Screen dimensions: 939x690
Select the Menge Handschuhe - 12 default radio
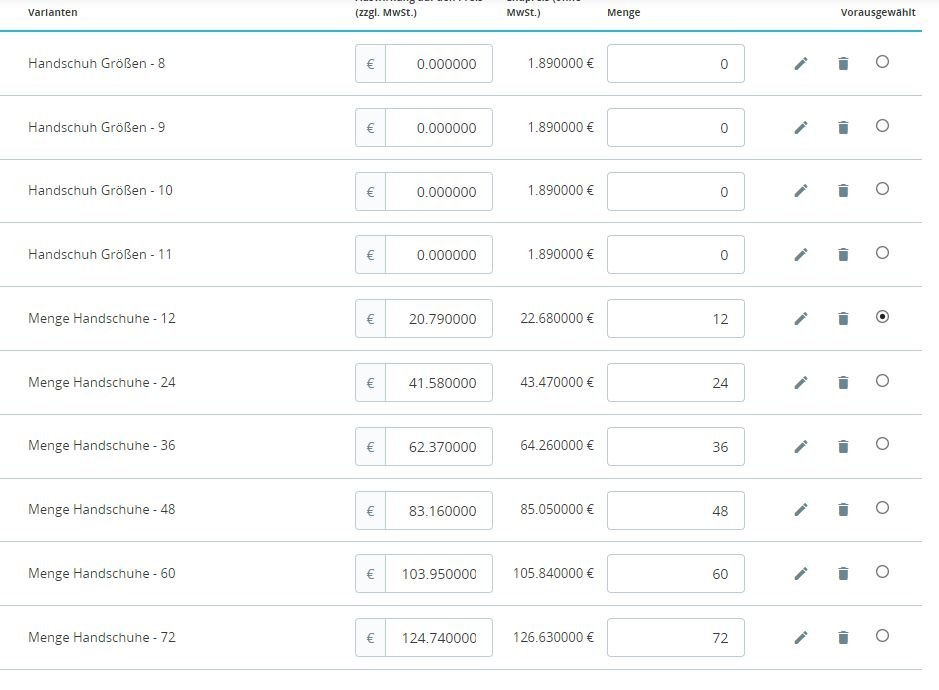(x=882, y=317)
